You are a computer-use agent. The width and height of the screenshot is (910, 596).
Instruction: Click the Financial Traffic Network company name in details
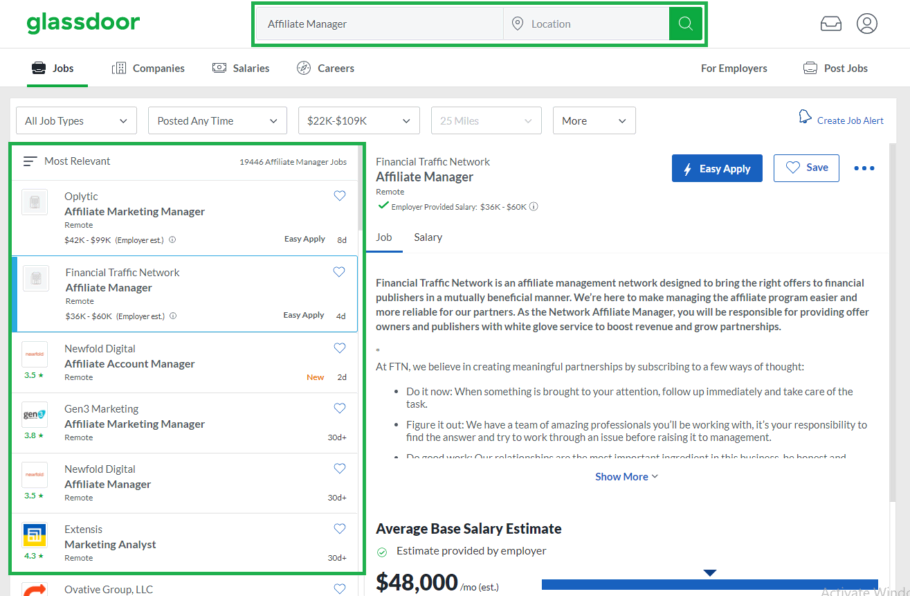click(x=432, y=162)
